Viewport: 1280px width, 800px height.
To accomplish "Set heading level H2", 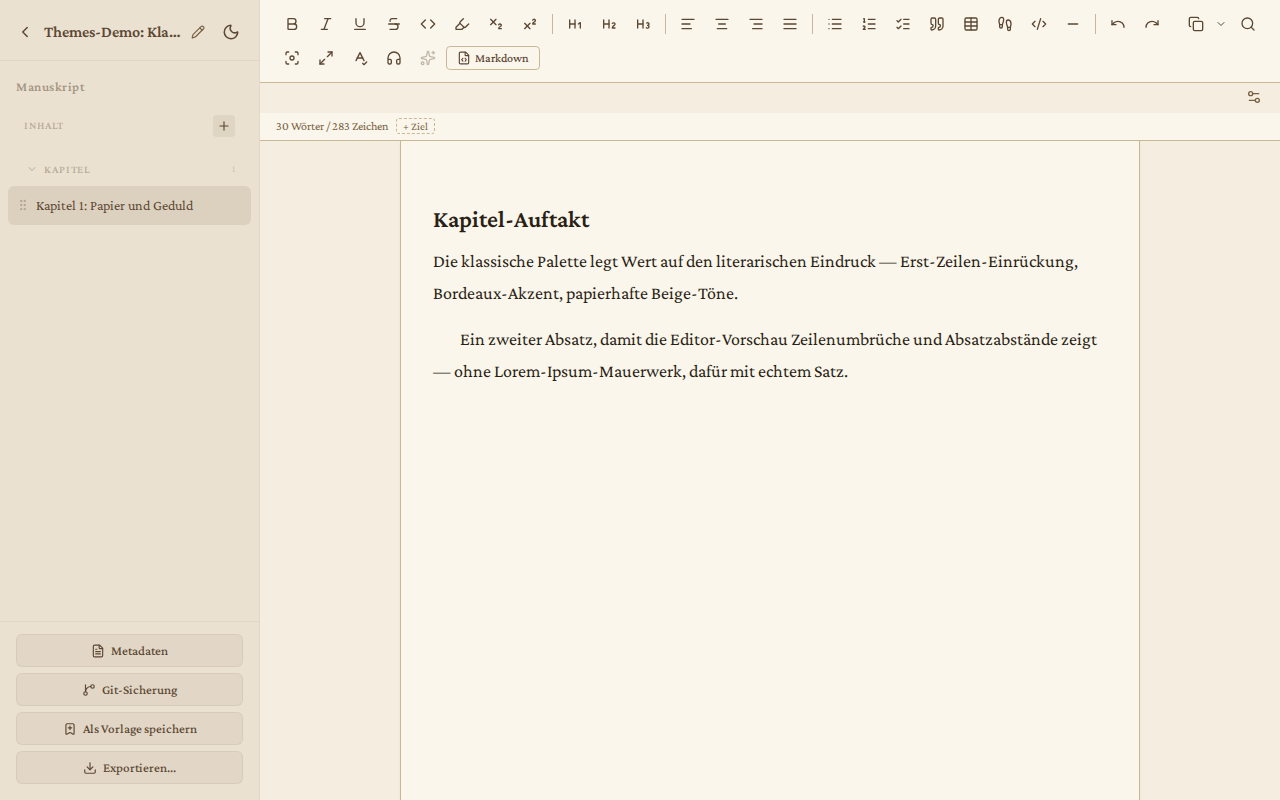I will (609, 24).
